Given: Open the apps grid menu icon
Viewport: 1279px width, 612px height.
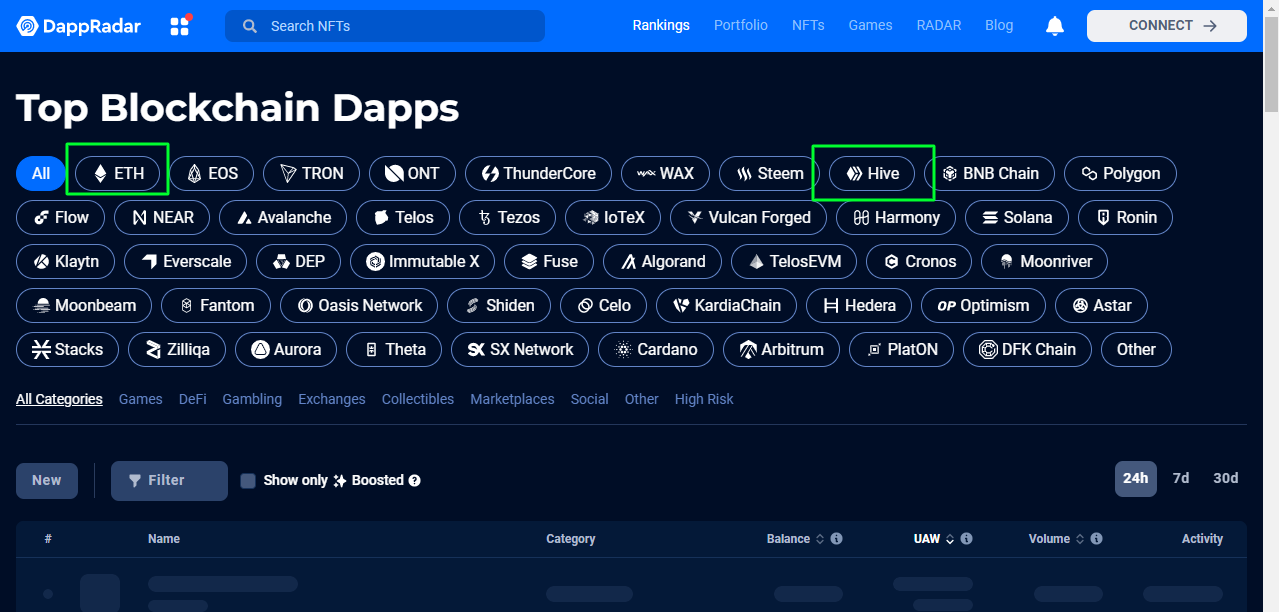Looking at the screenshot, I should (180, 26).
